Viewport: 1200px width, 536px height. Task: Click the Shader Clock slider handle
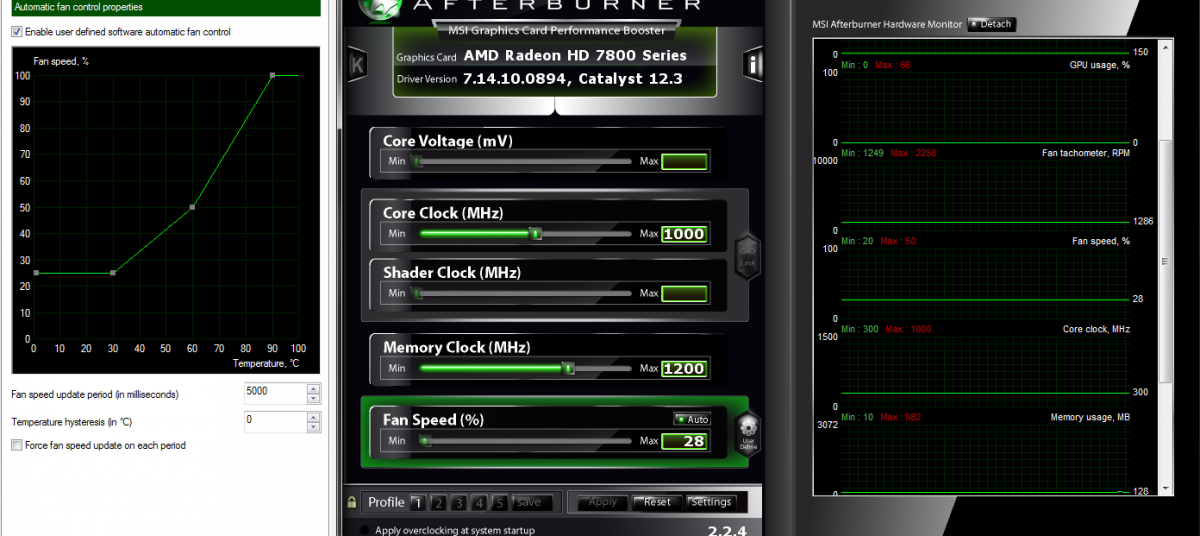click(x=419, y=293)
